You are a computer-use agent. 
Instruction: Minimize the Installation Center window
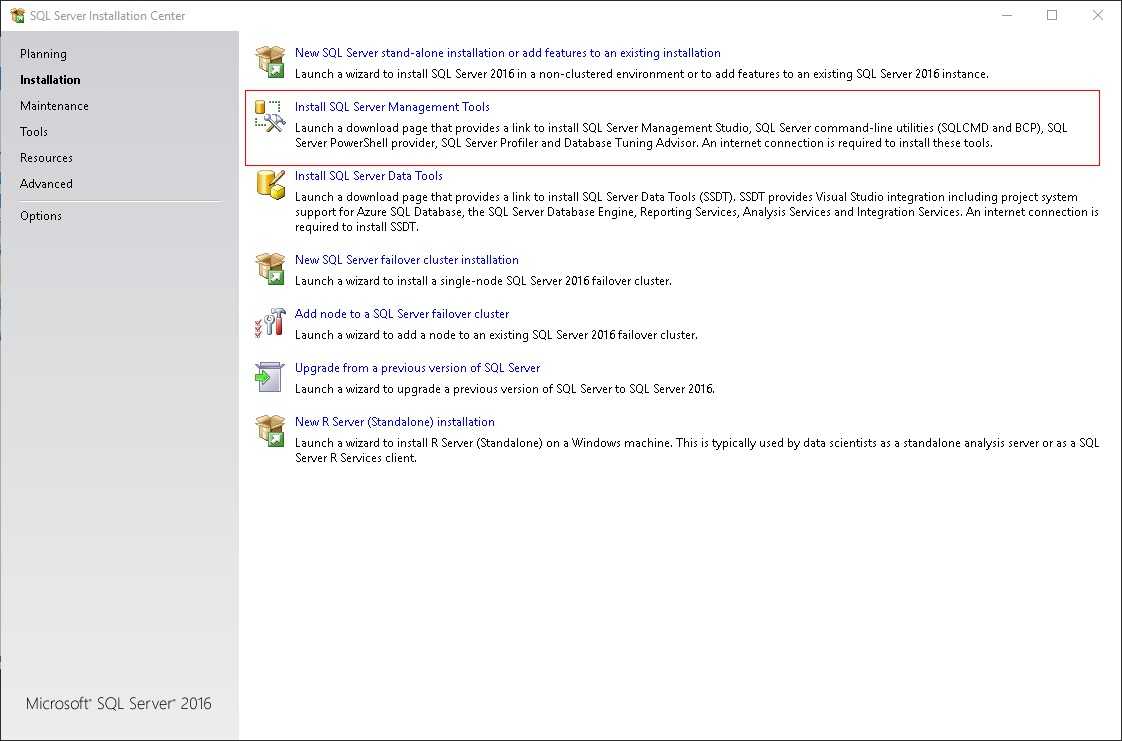[1007, 15]
